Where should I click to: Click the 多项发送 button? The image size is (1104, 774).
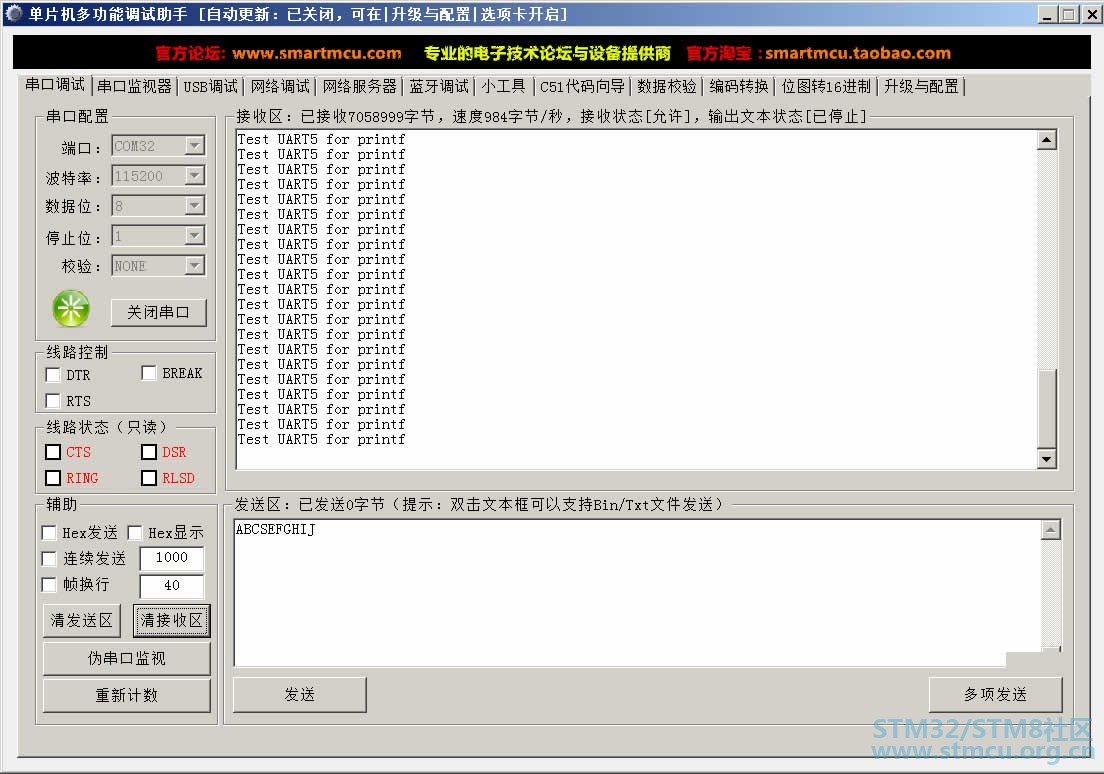click(995, 695)
